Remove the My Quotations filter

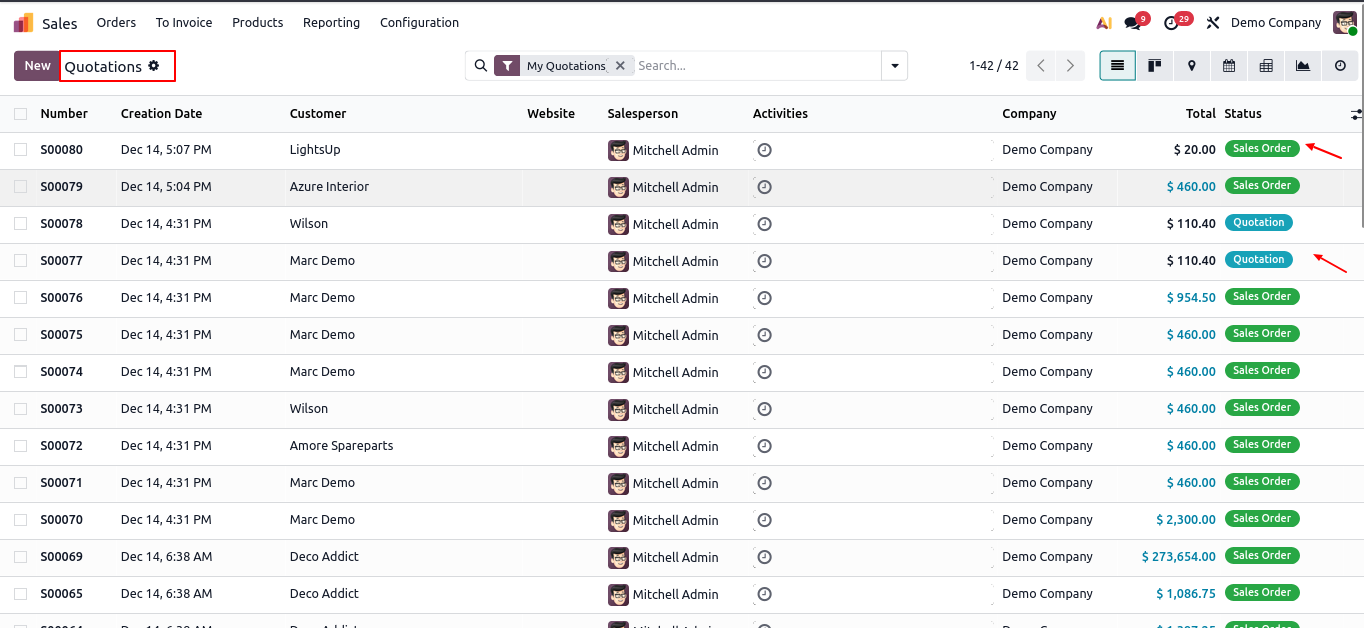tap(620, 66)
